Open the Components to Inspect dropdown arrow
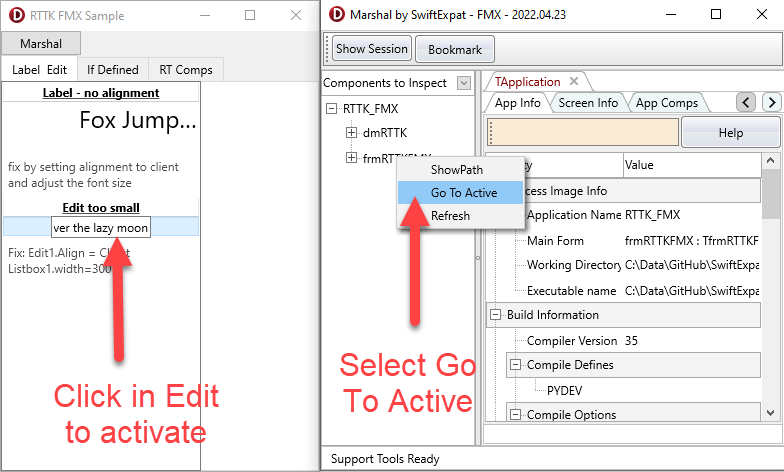 click(464, 83)
